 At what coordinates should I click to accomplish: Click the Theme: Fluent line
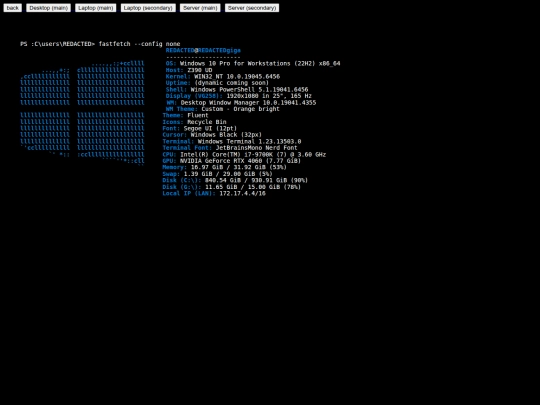point(185,115)
